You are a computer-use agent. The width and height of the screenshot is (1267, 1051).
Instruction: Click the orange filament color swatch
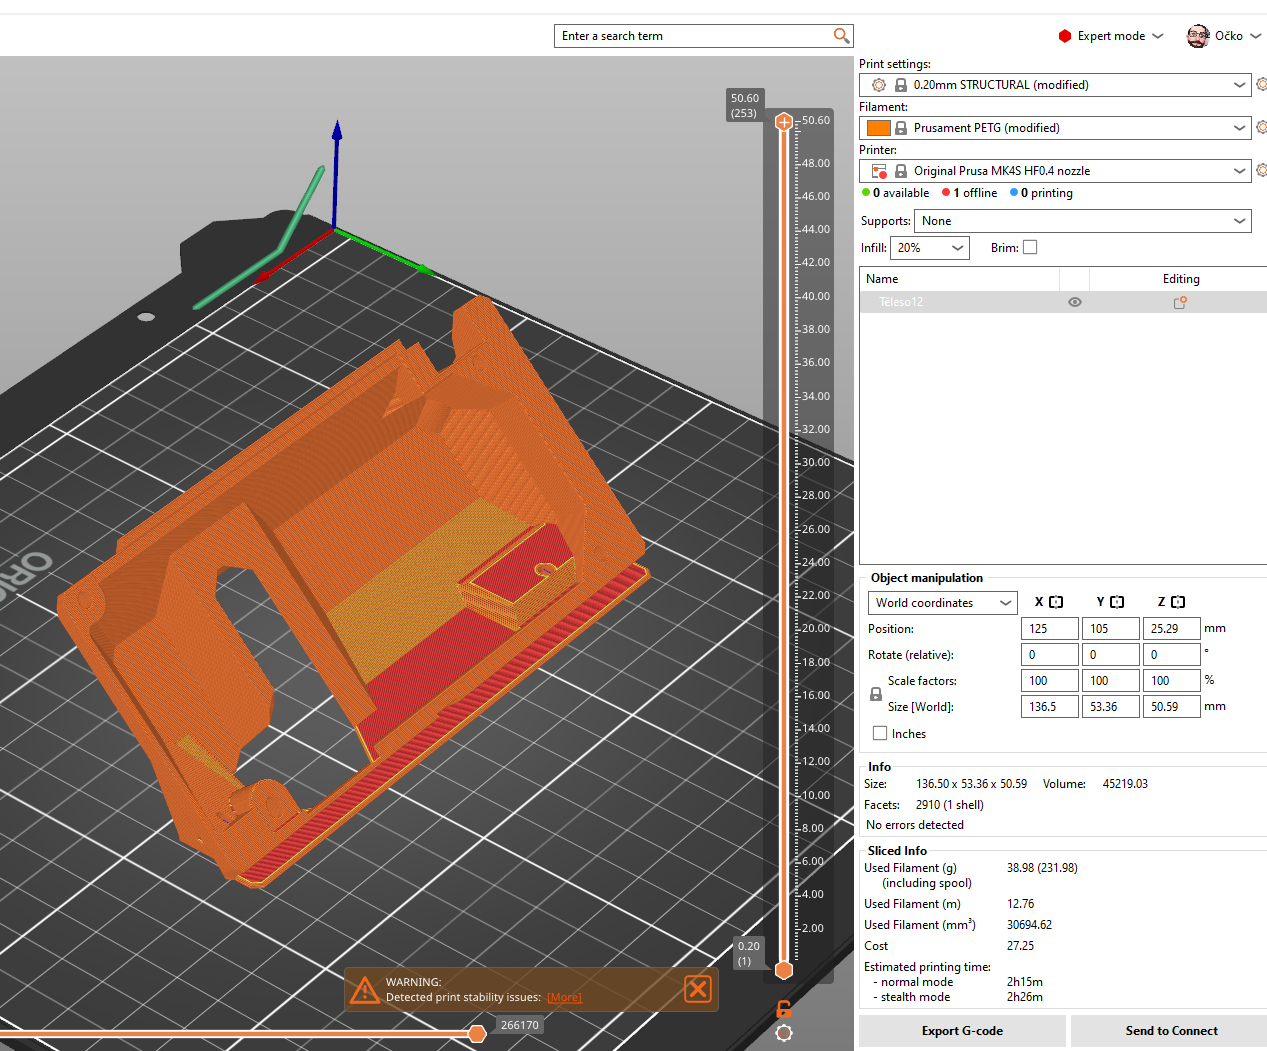pyautogui.click(x=878, y=128)
